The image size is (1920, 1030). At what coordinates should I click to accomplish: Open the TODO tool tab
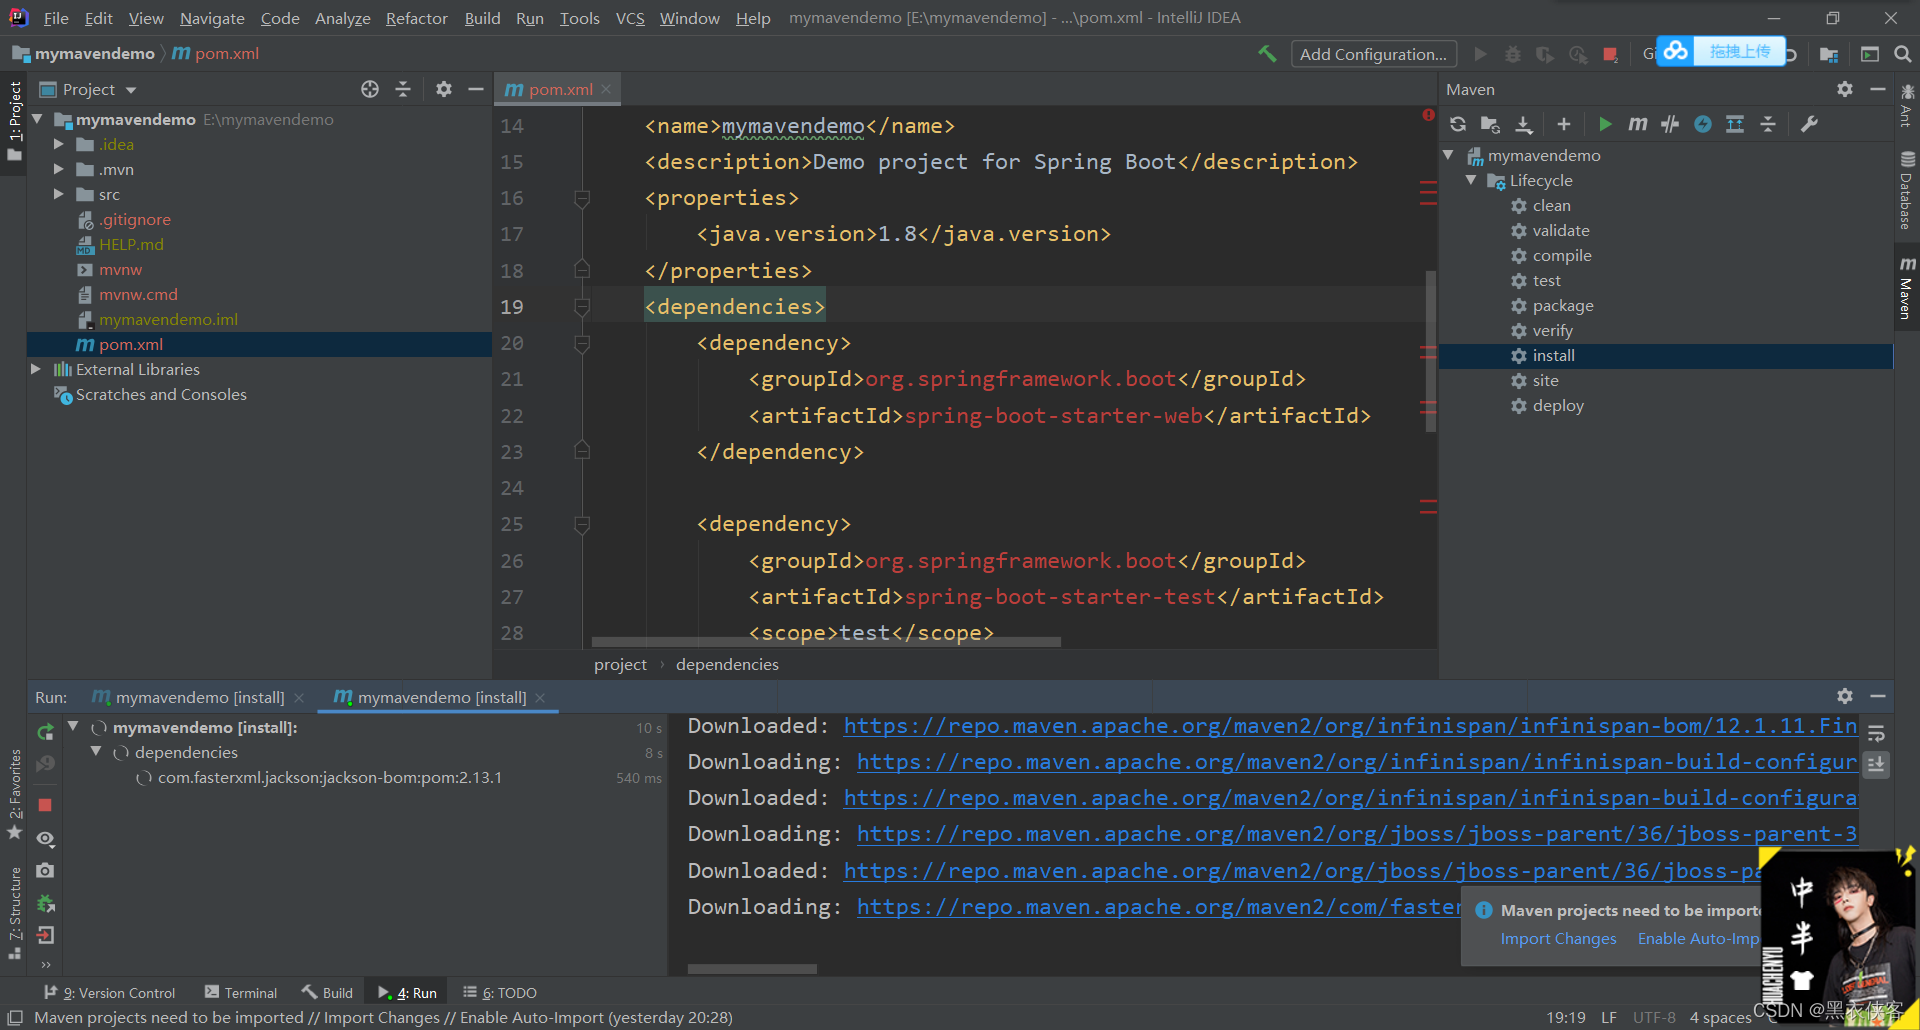pyautogui.click(x=500, y=992)
